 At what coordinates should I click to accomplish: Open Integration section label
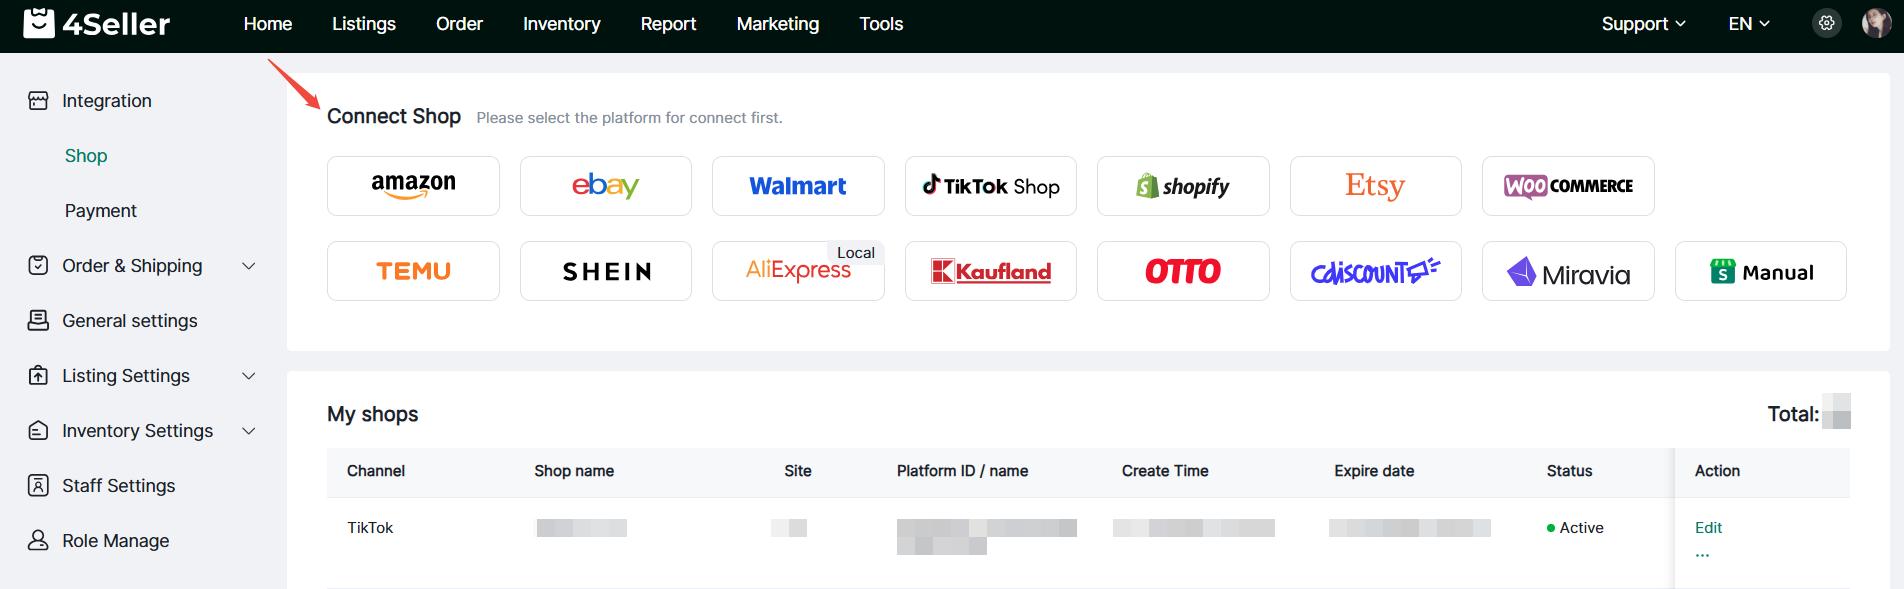107,101
